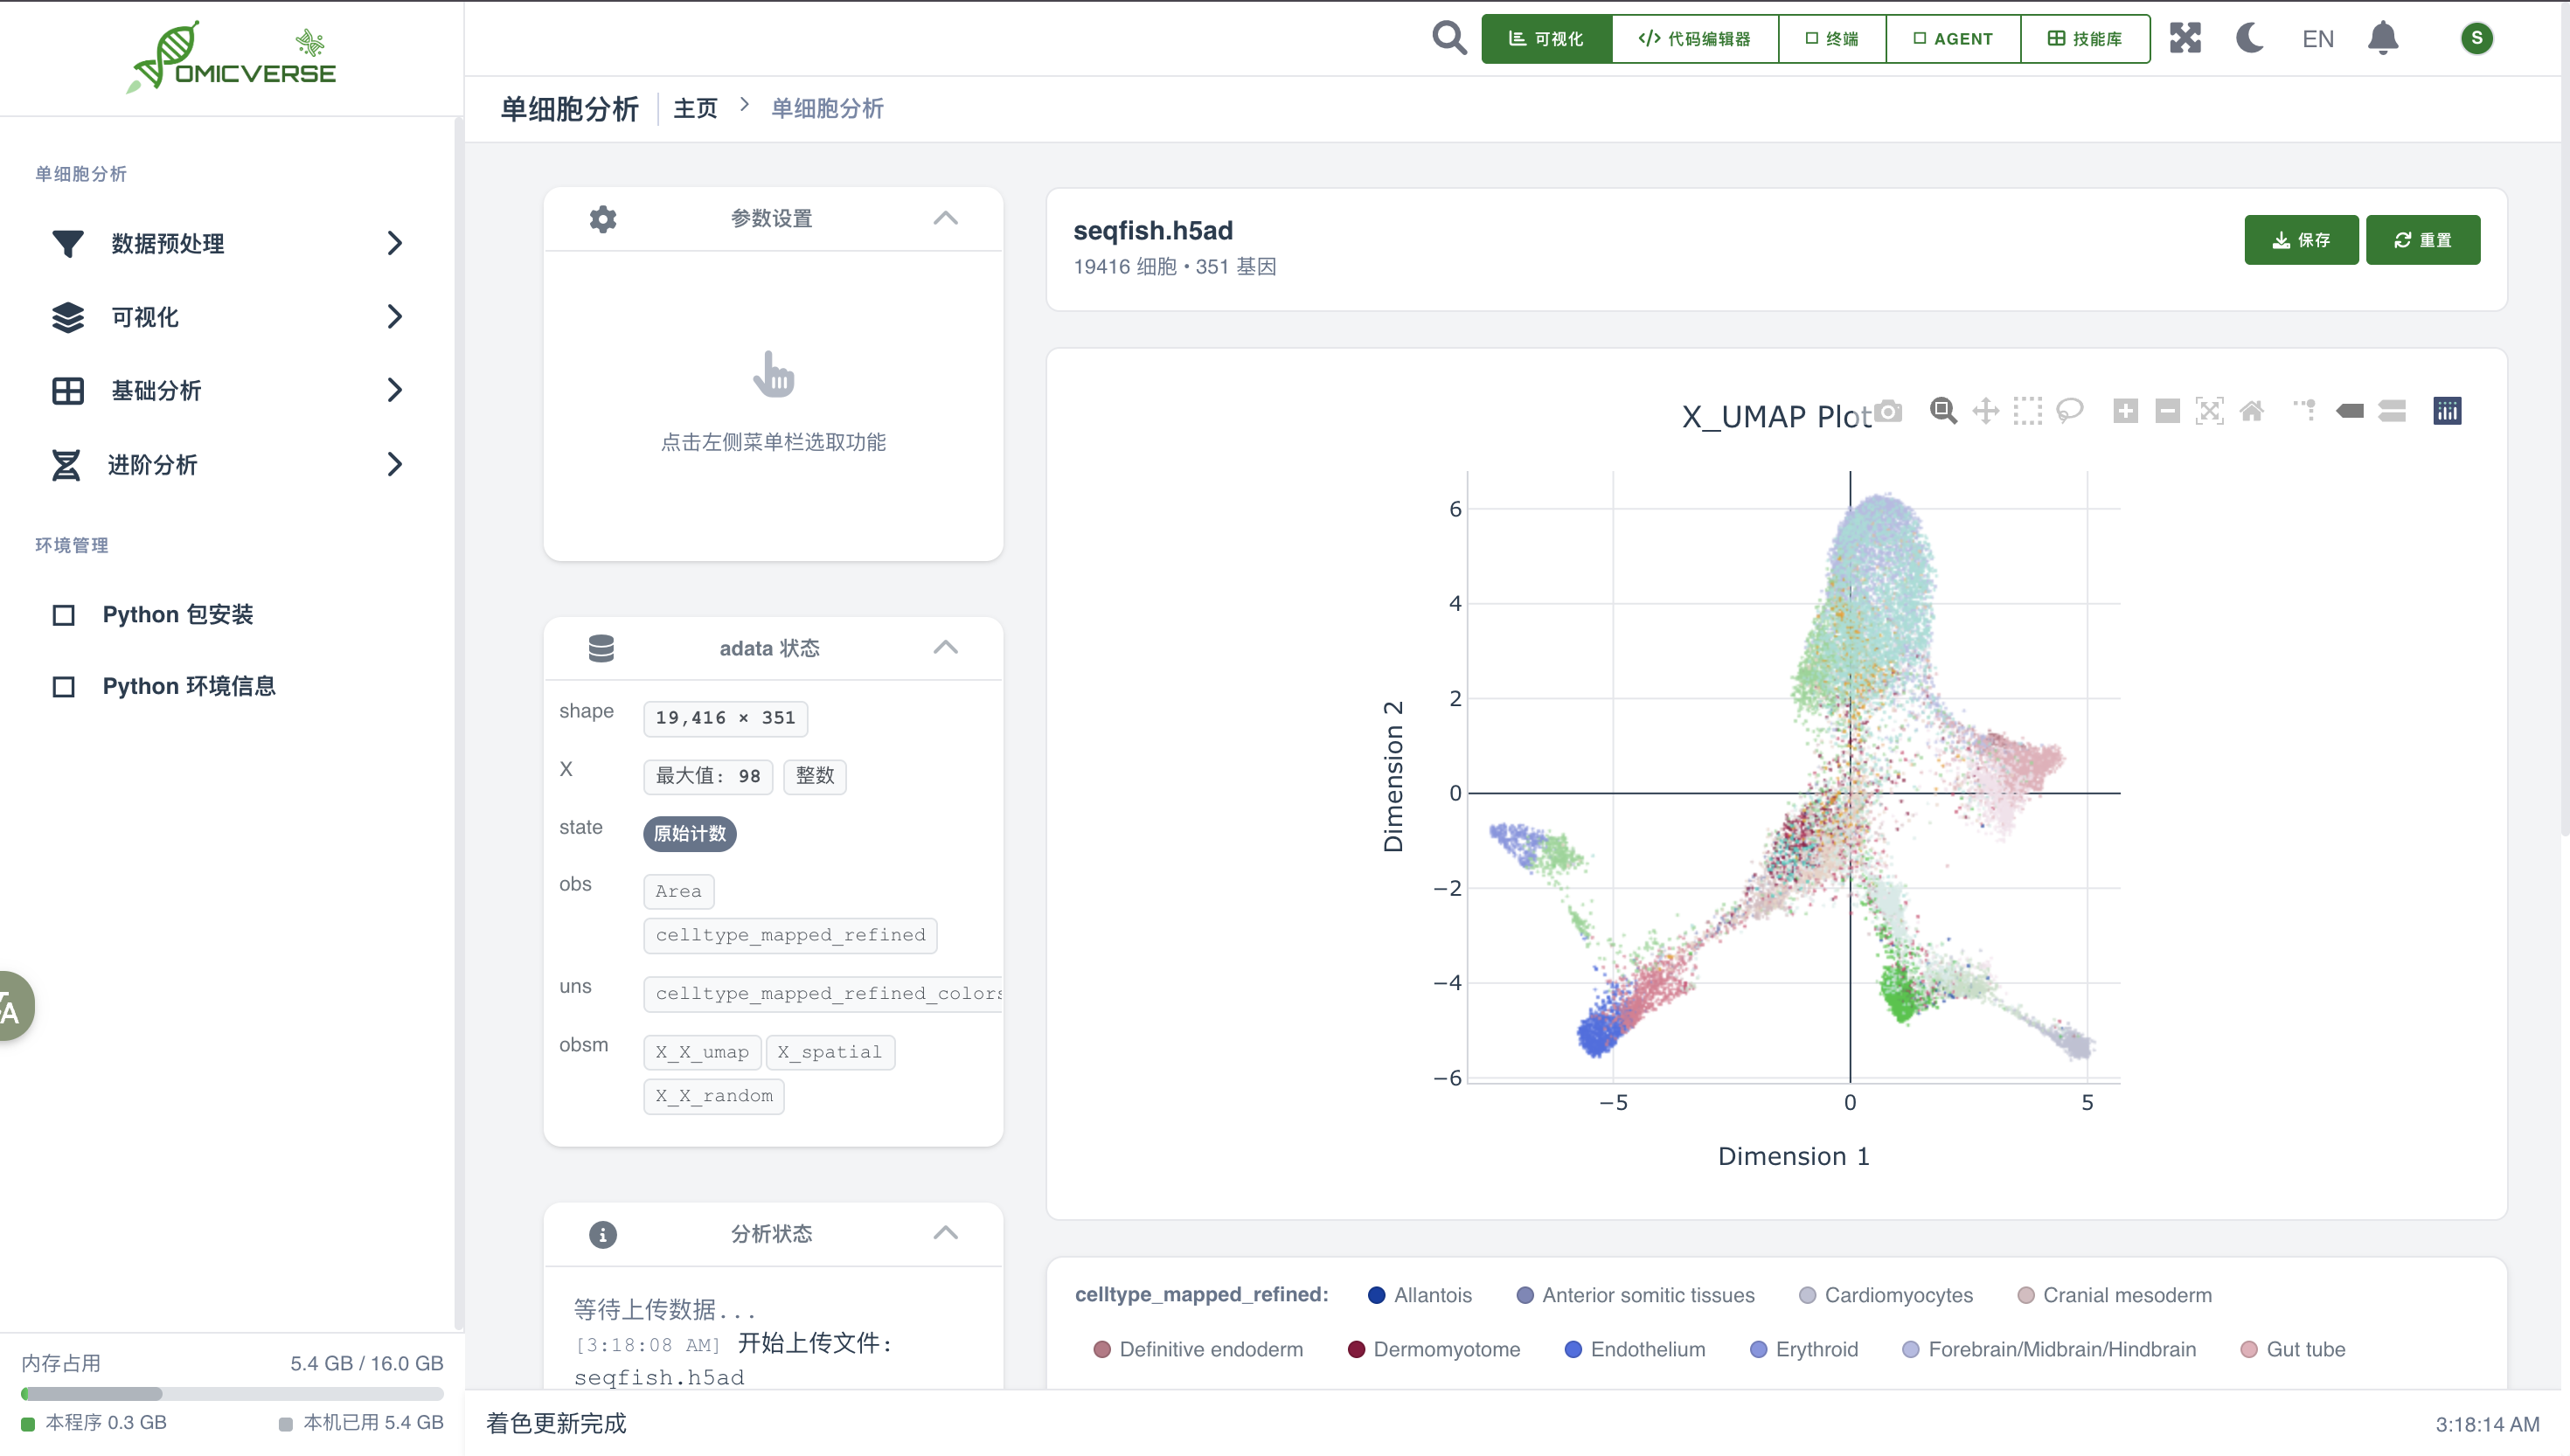Open notifications bell icon
This screenshot has height=1456, width=2570.
(x=2383, y=39)
